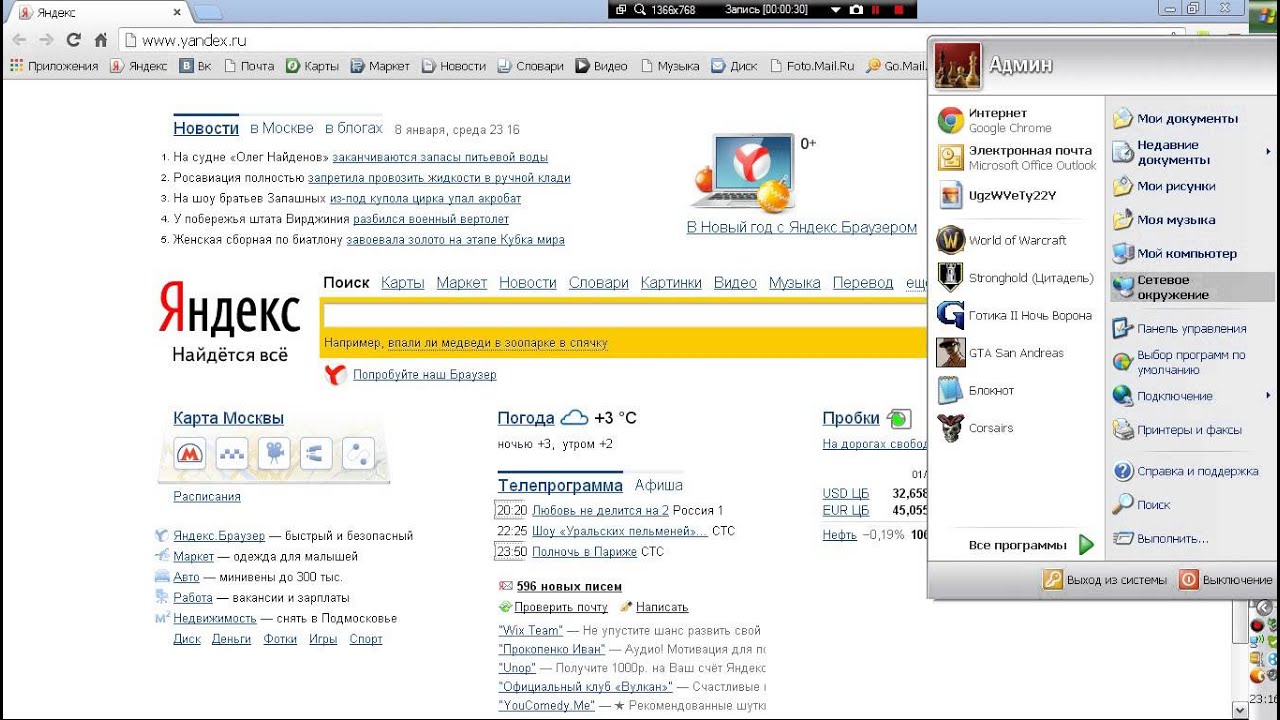Screen dimensions: 1280x720
Task: Open Картинки tab above search
Action: 671,283
